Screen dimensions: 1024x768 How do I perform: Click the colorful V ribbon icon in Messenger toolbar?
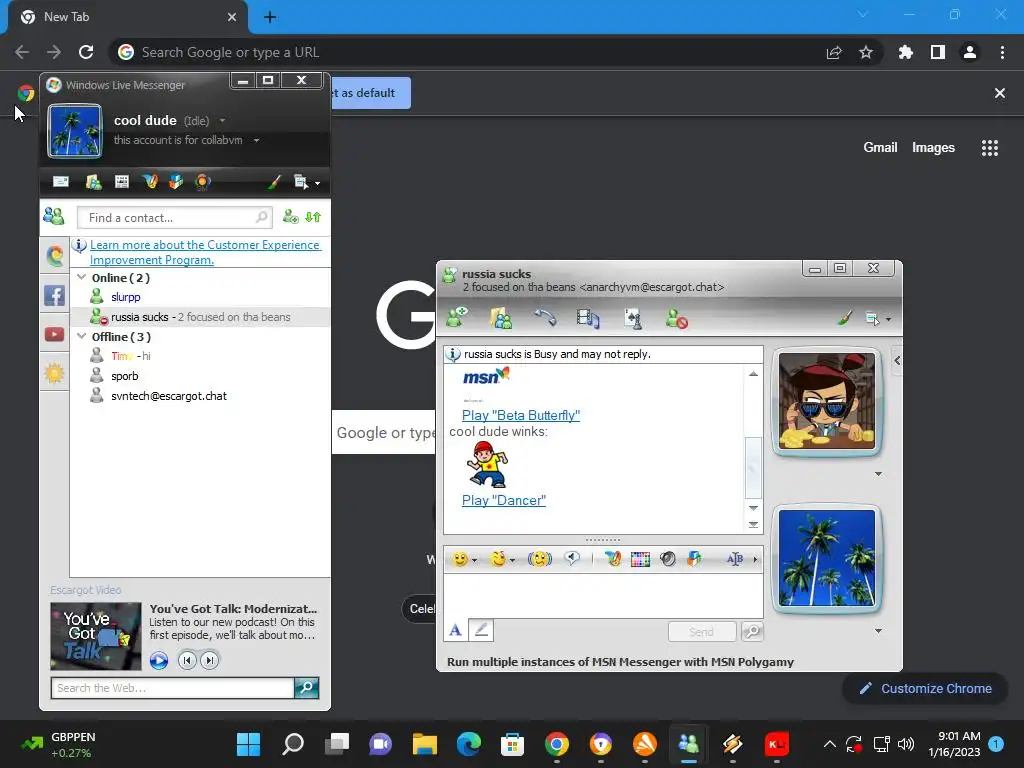tap(150, 182)
